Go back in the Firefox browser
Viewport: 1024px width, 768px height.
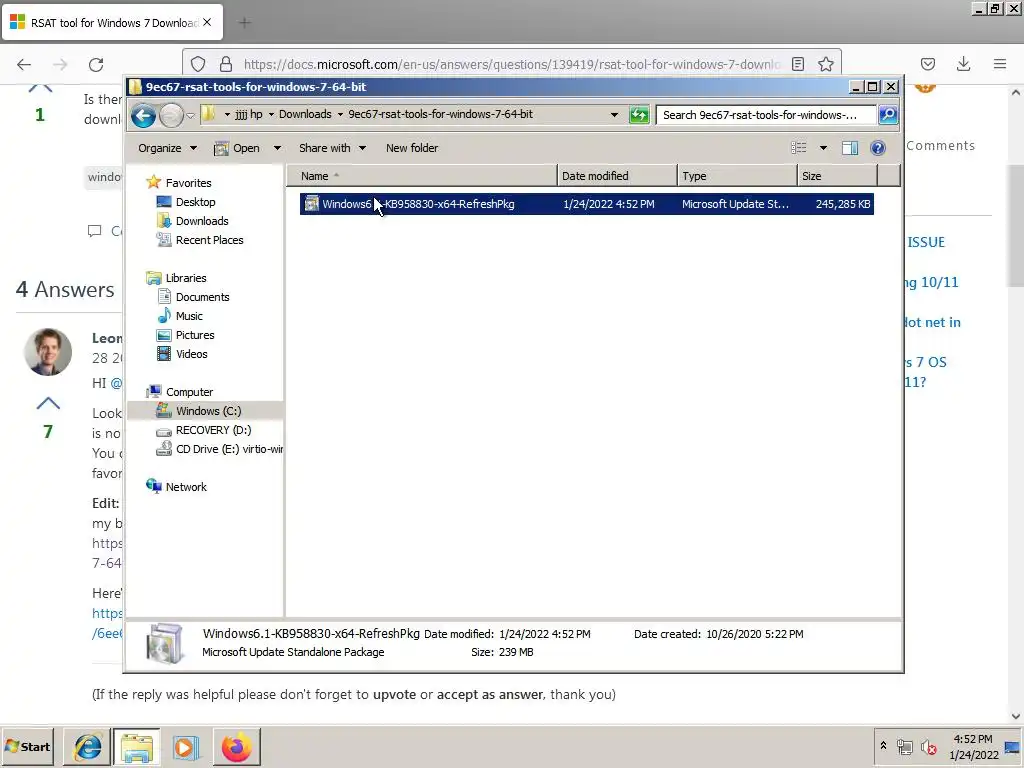[x=24, y=64]
